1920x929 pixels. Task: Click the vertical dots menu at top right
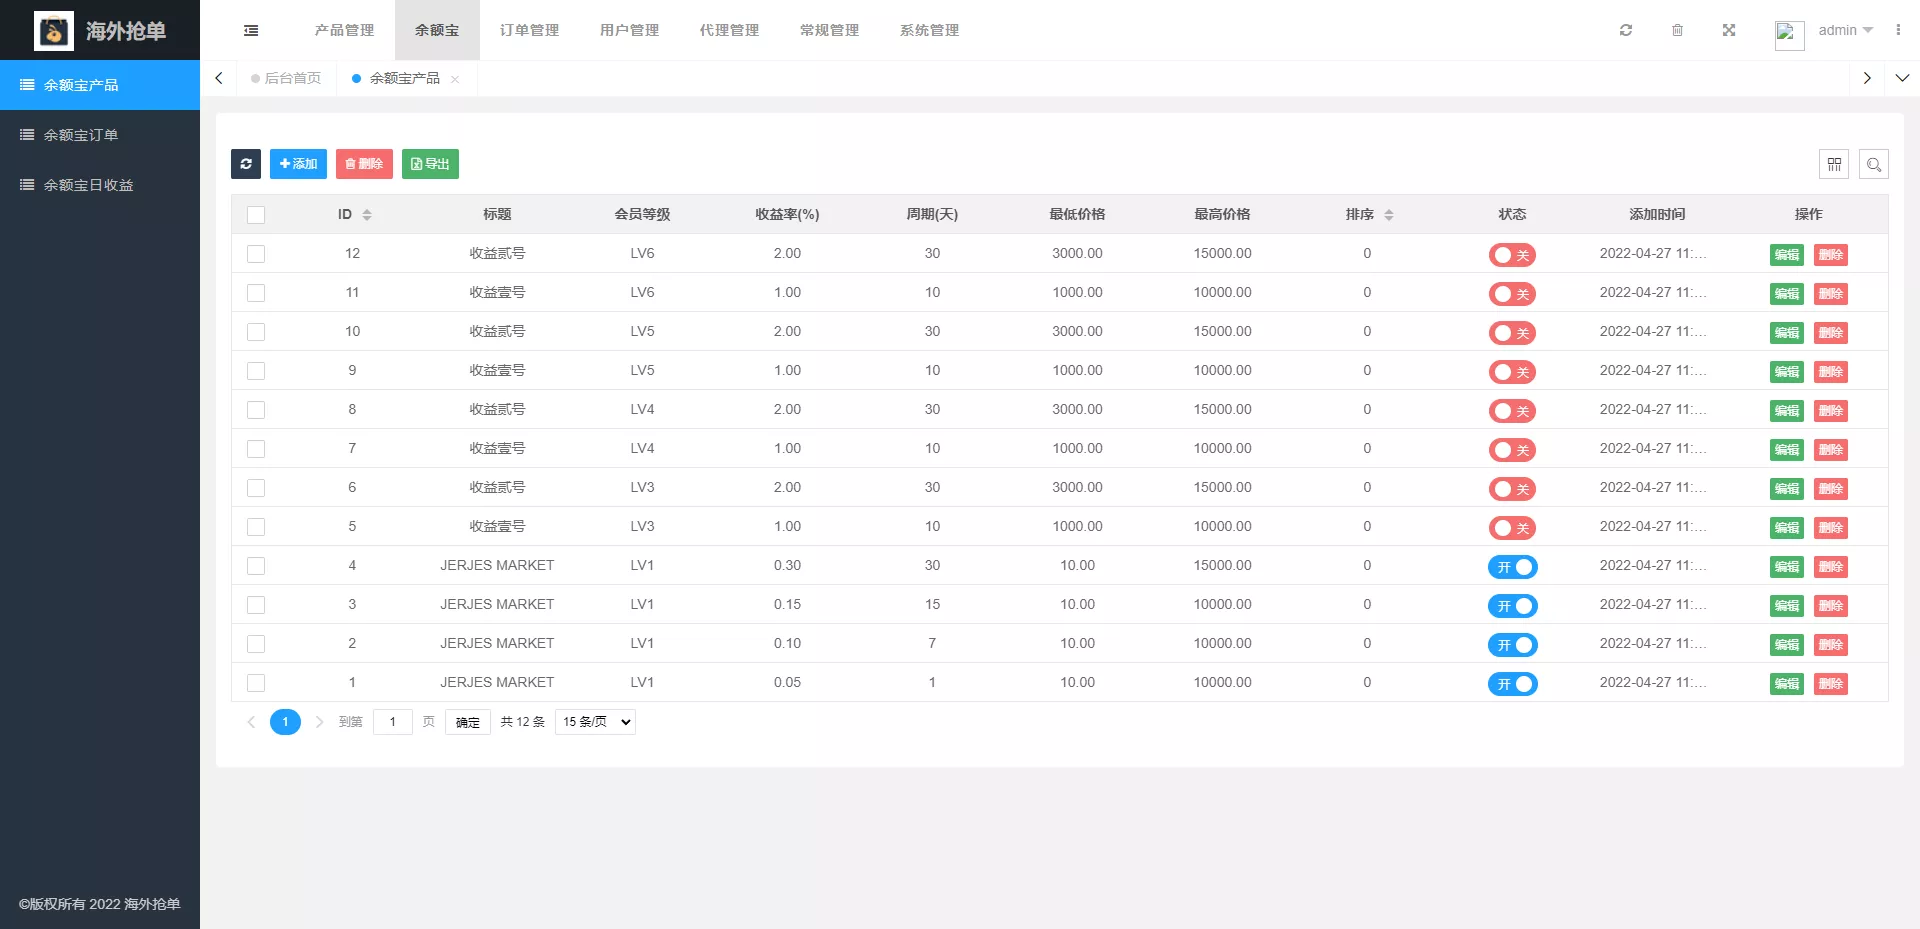(1899, 30)
